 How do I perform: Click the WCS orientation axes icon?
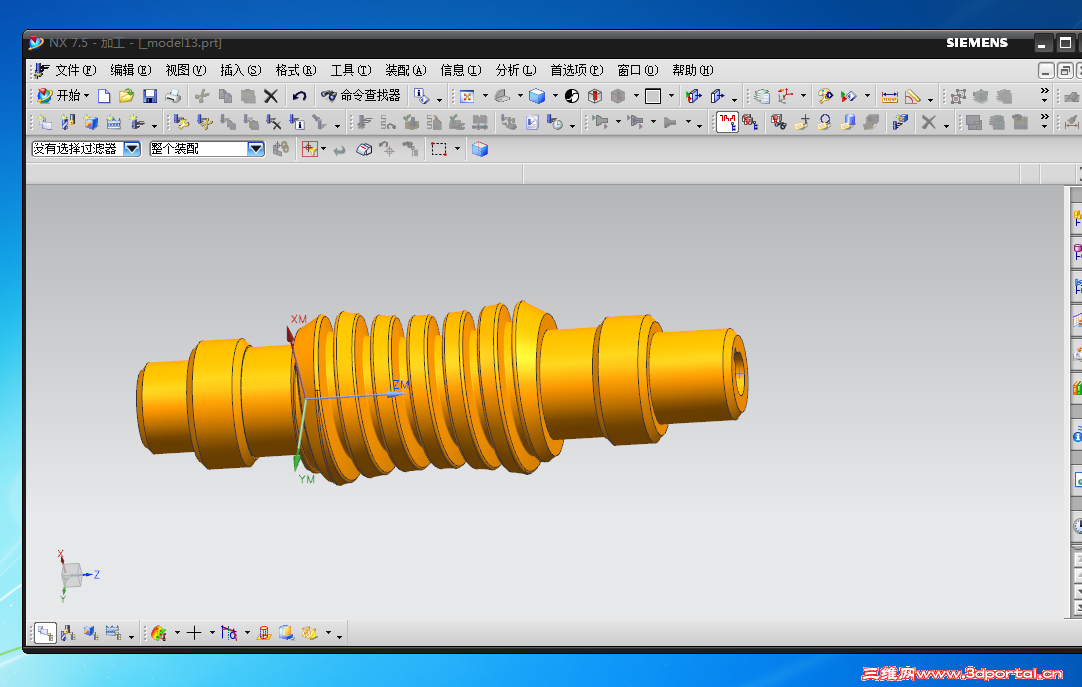[785, 96]
